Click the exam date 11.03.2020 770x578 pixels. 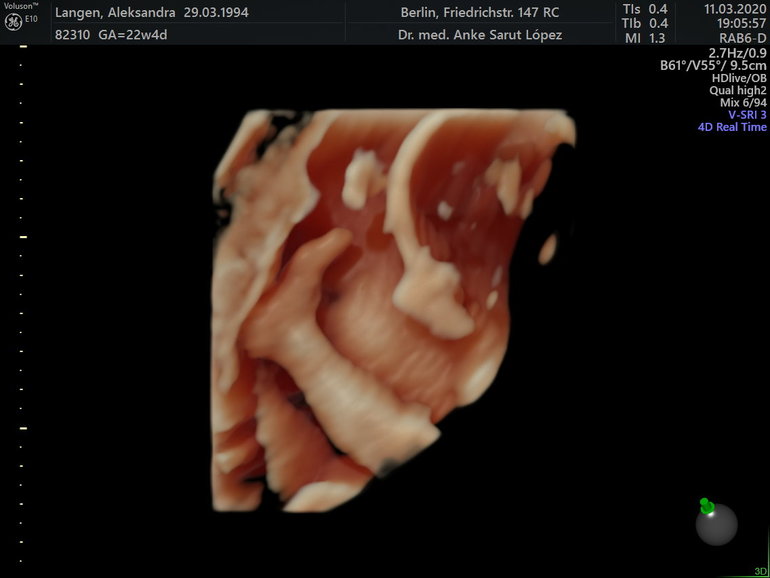point(735,9)
